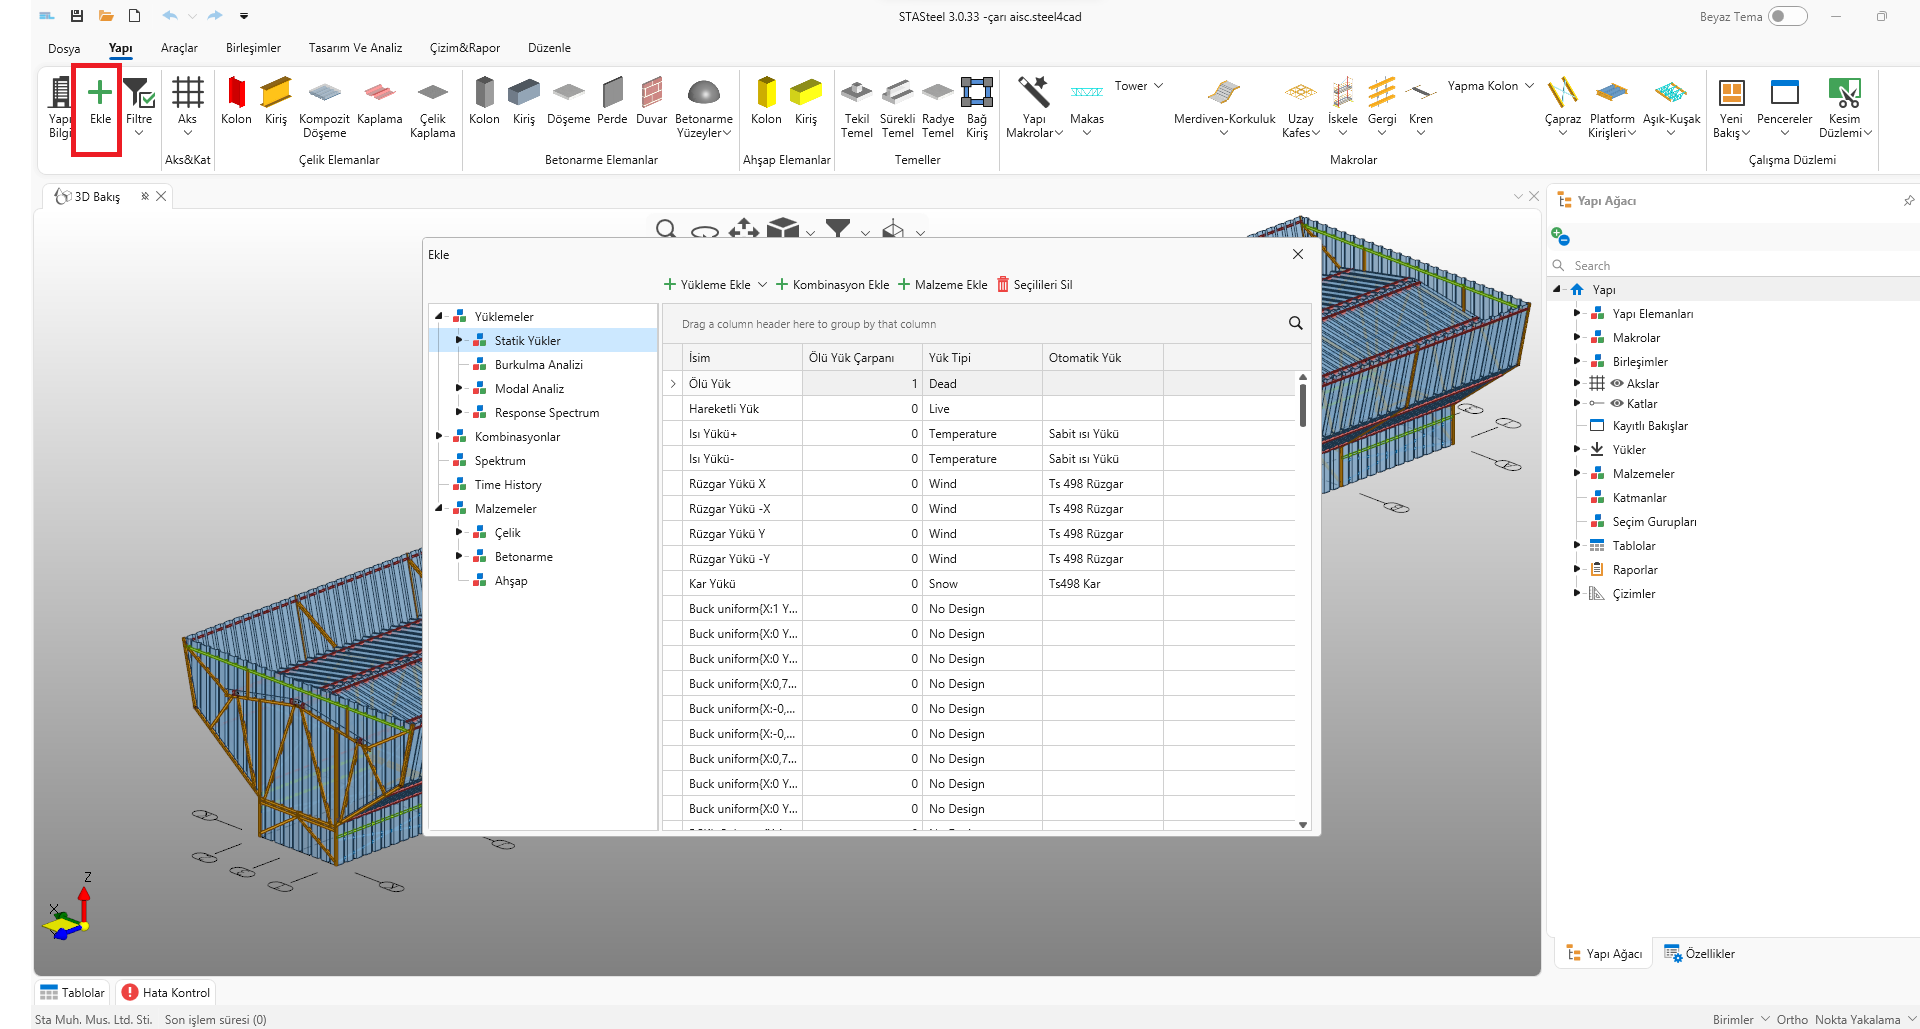
Task: Select the Merdiven-Korkuluk macro icon
Action: (x=1223, y=94)
